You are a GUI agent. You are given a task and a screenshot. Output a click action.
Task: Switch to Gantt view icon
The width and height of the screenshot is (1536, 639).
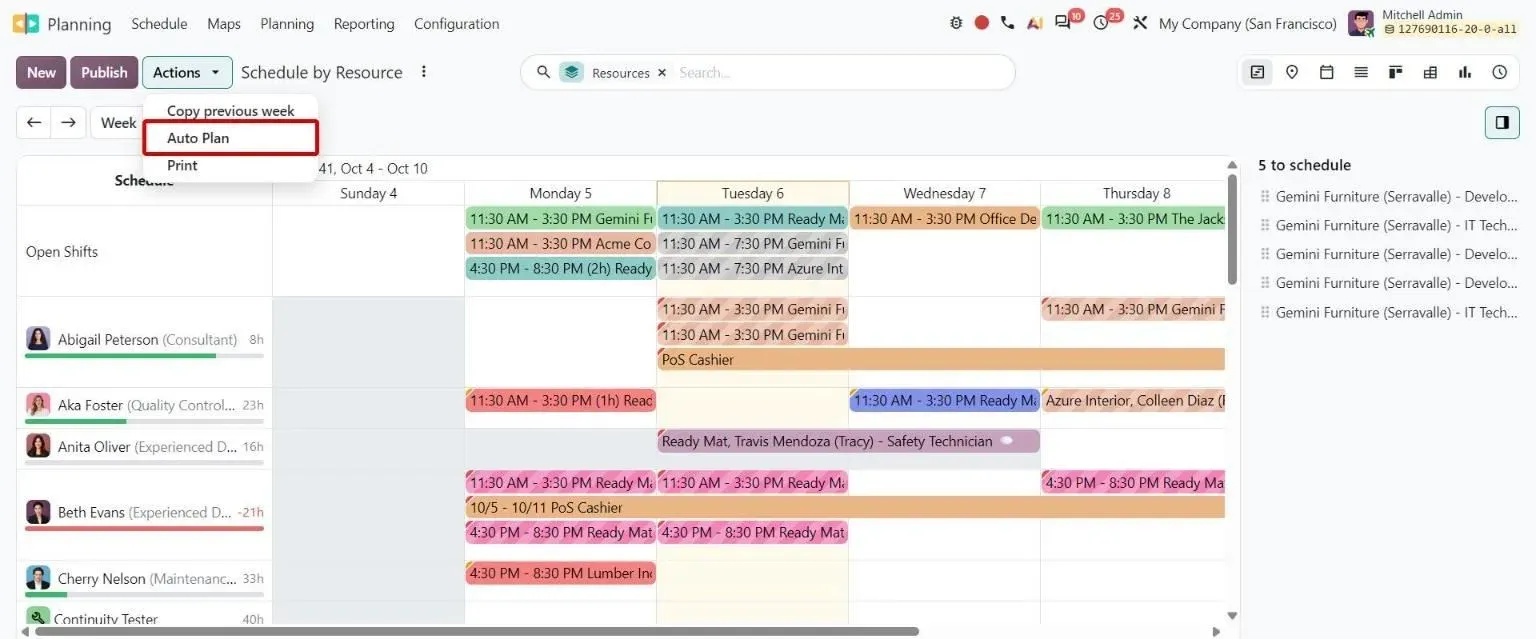tap(1258, 72)
